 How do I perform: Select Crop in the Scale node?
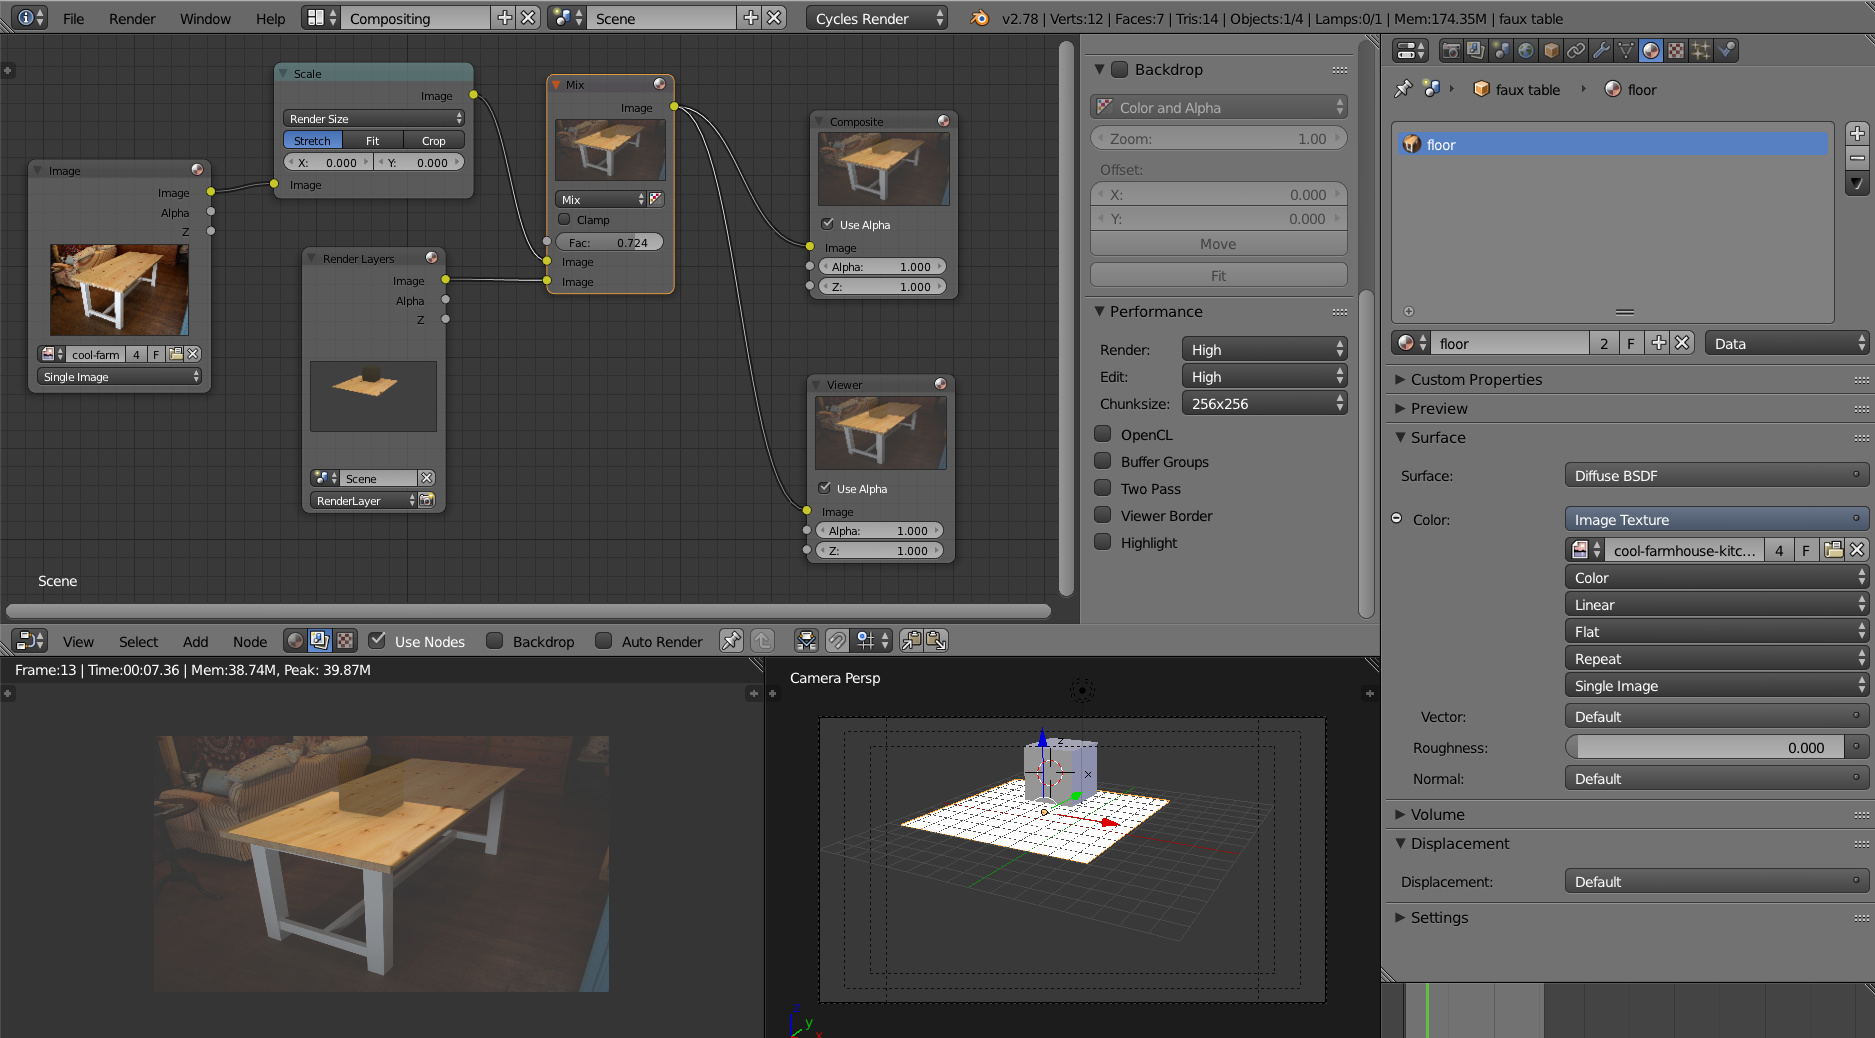tap(433, 141)
